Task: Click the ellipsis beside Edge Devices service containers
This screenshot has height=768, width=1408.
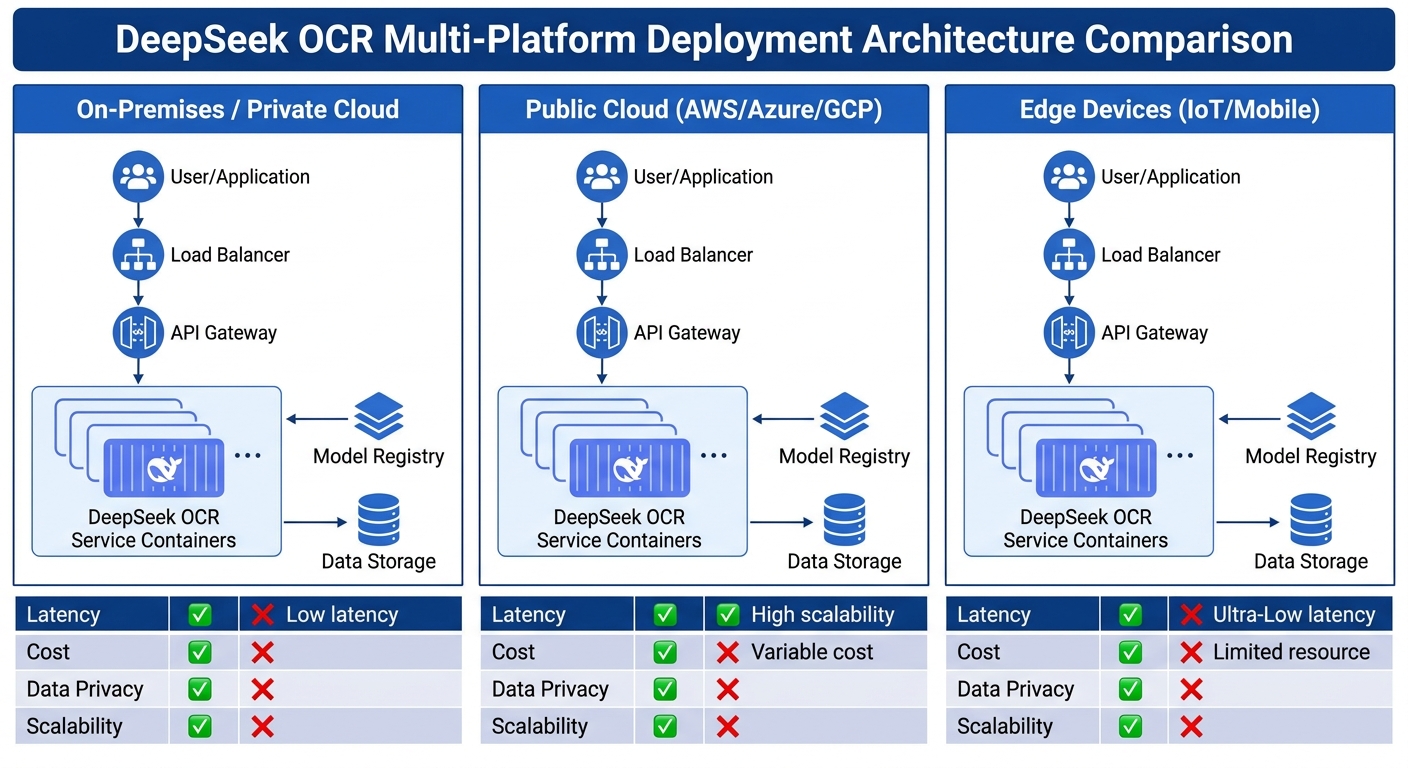Action: coord(1180,456)
